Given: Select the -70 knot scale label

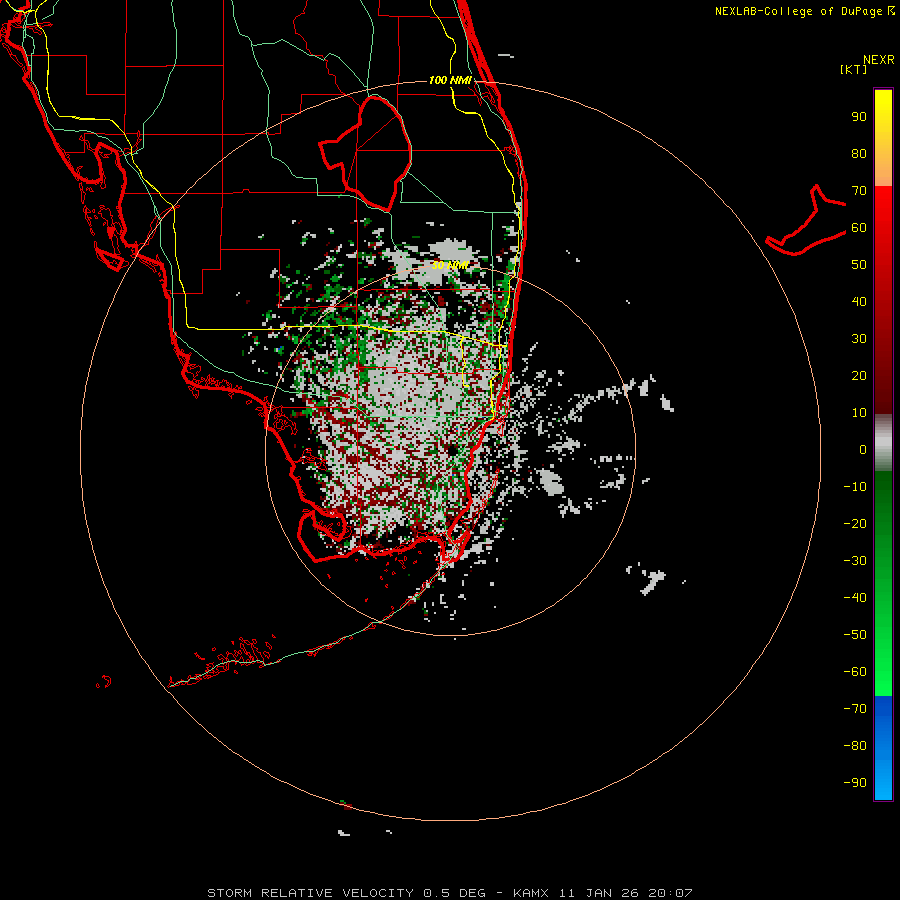Looking at the screenshot, I should (x=855, y=709).
